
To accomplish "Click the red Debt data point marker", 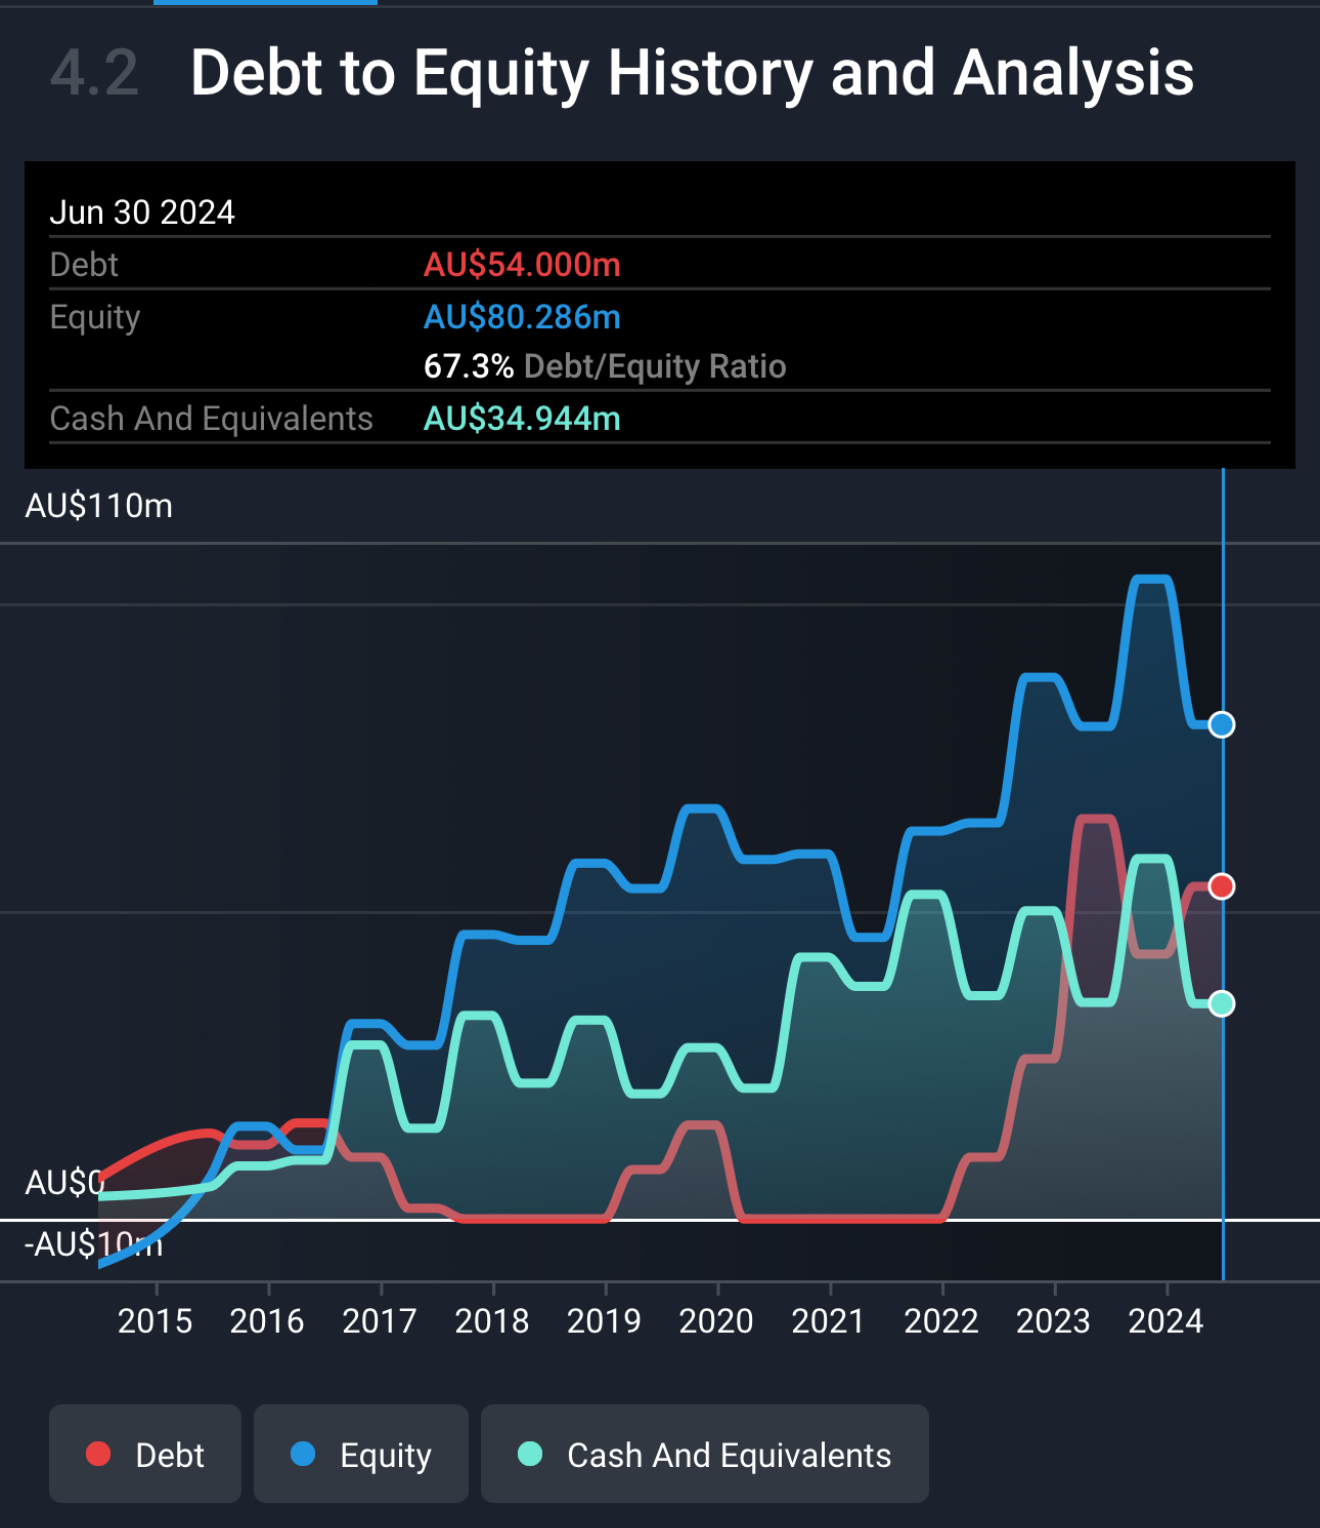I will pyautogui.click(x=1221, y=886).
